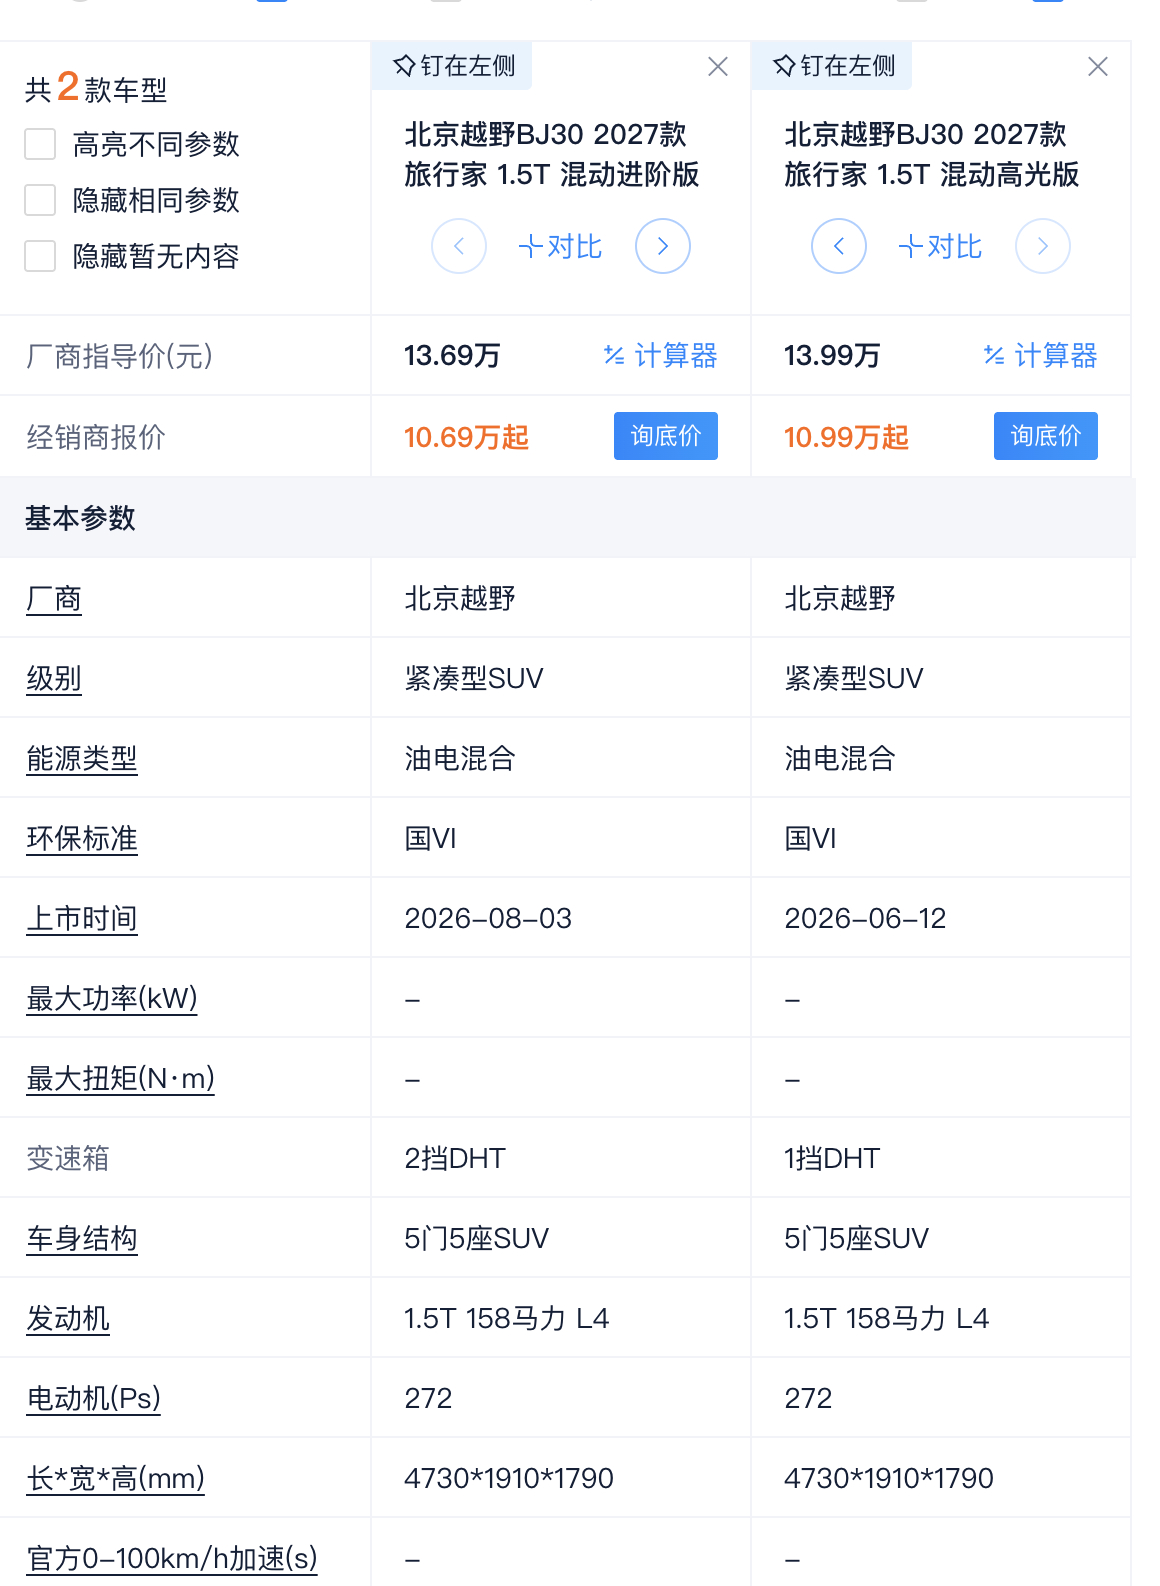Viewport: 1160px width, 1586px height.
Task: Select the 混动进阶版 model title
Action: point(552,154)
